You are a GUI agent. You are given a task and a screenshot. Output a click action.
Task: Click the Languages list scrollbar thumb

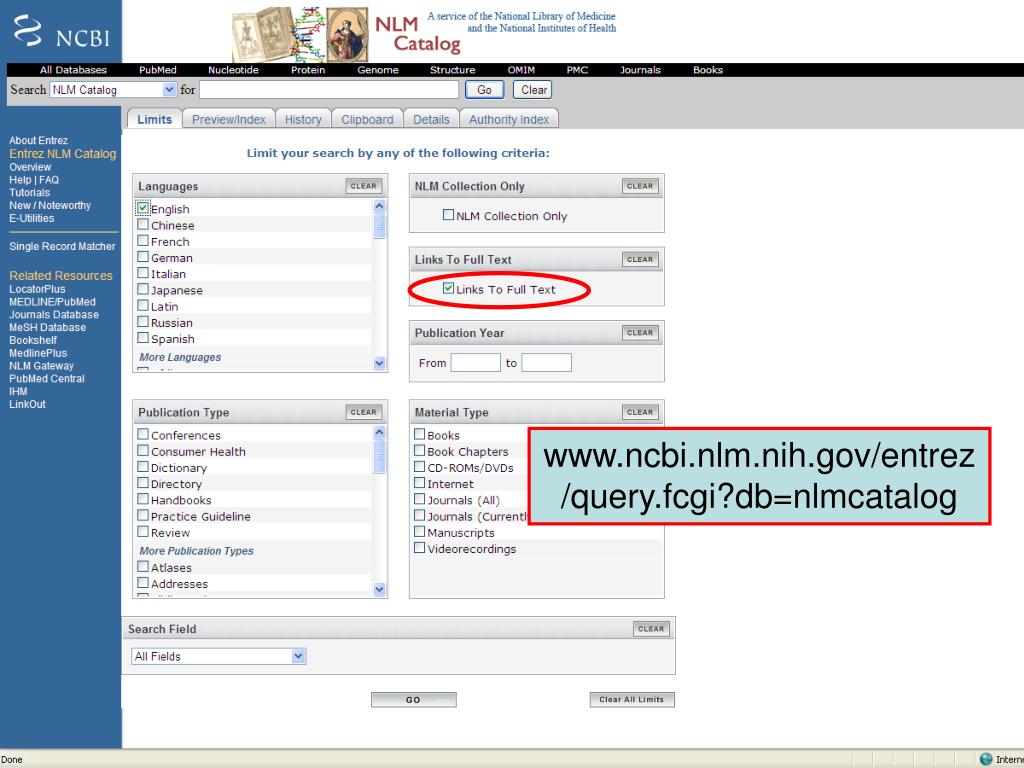pyautogui.click(x=379, y=227)
